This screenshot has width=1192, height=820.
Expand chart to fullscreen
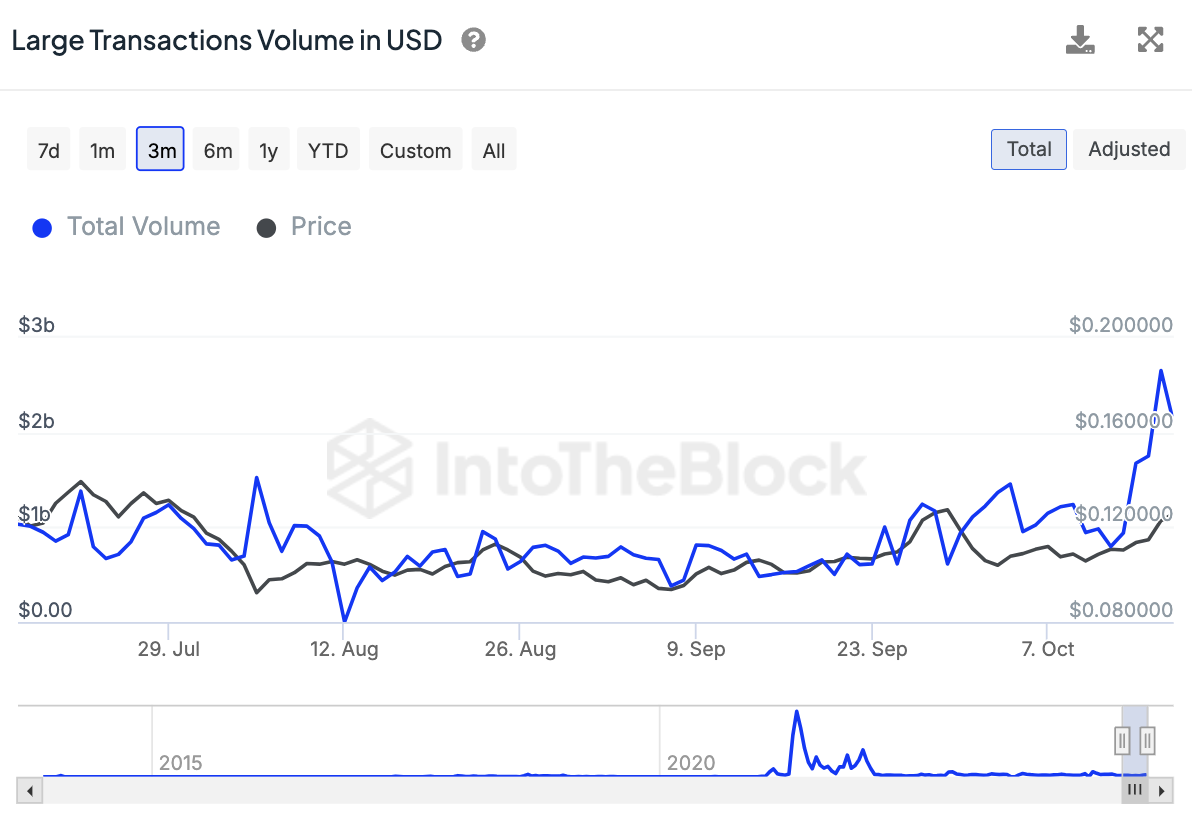tap(1151, 40)
